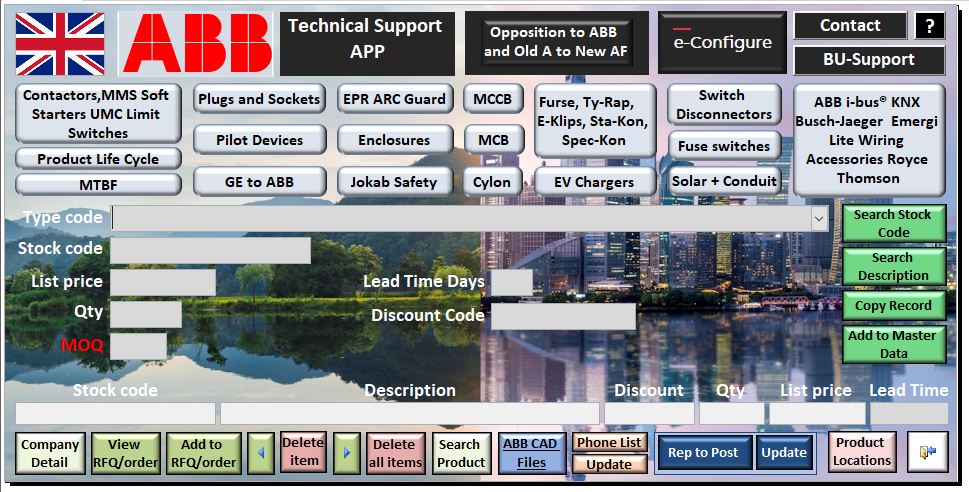Select Switch Disconnectors category
Viewport: 969px width, 492px height.
pyautogui.click(x=724, y=104)
